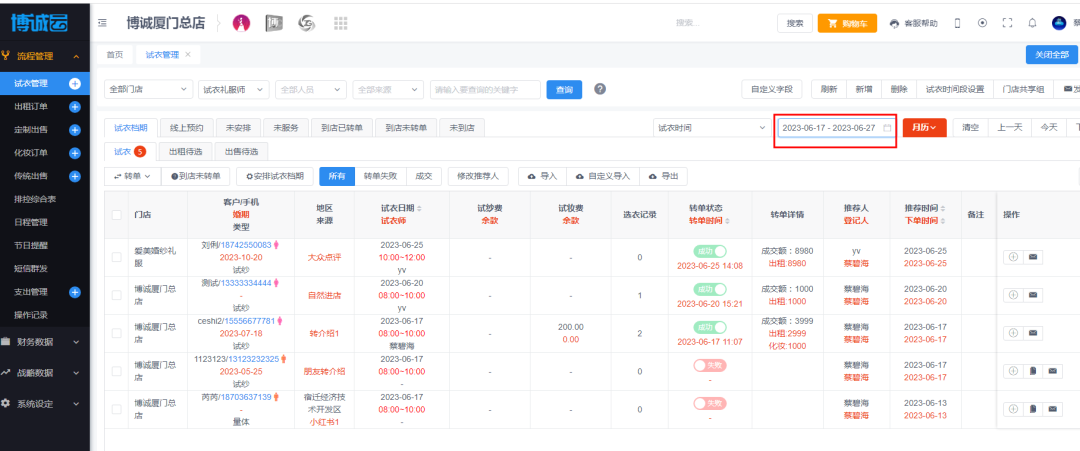Switch to the 首页 tab
1080x451 pixels.
pos(115,54)
